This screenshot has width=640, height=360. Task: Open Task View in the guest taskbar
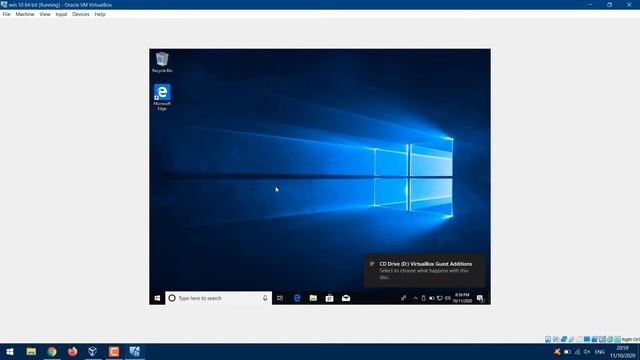click(x=280, y=298)
